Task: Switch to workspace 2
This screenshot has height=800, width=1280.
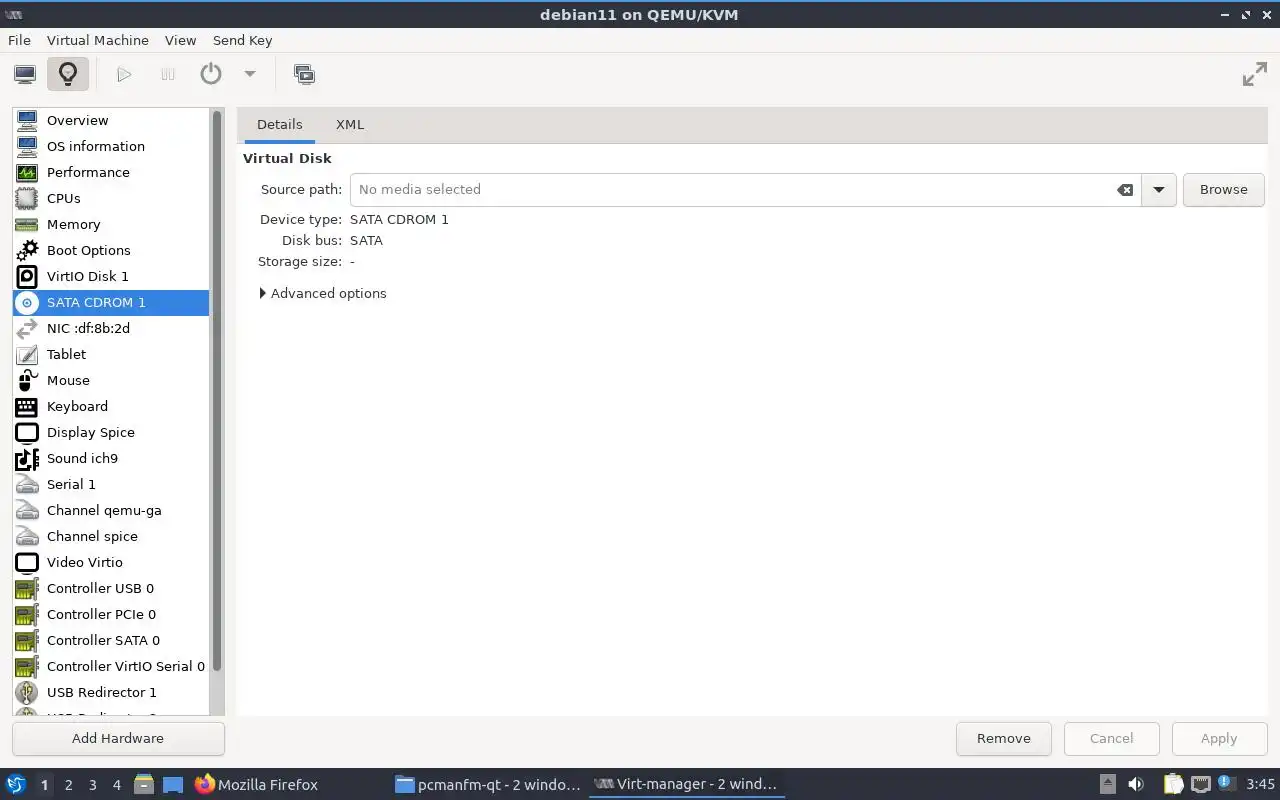Action: tap(68, 785)
